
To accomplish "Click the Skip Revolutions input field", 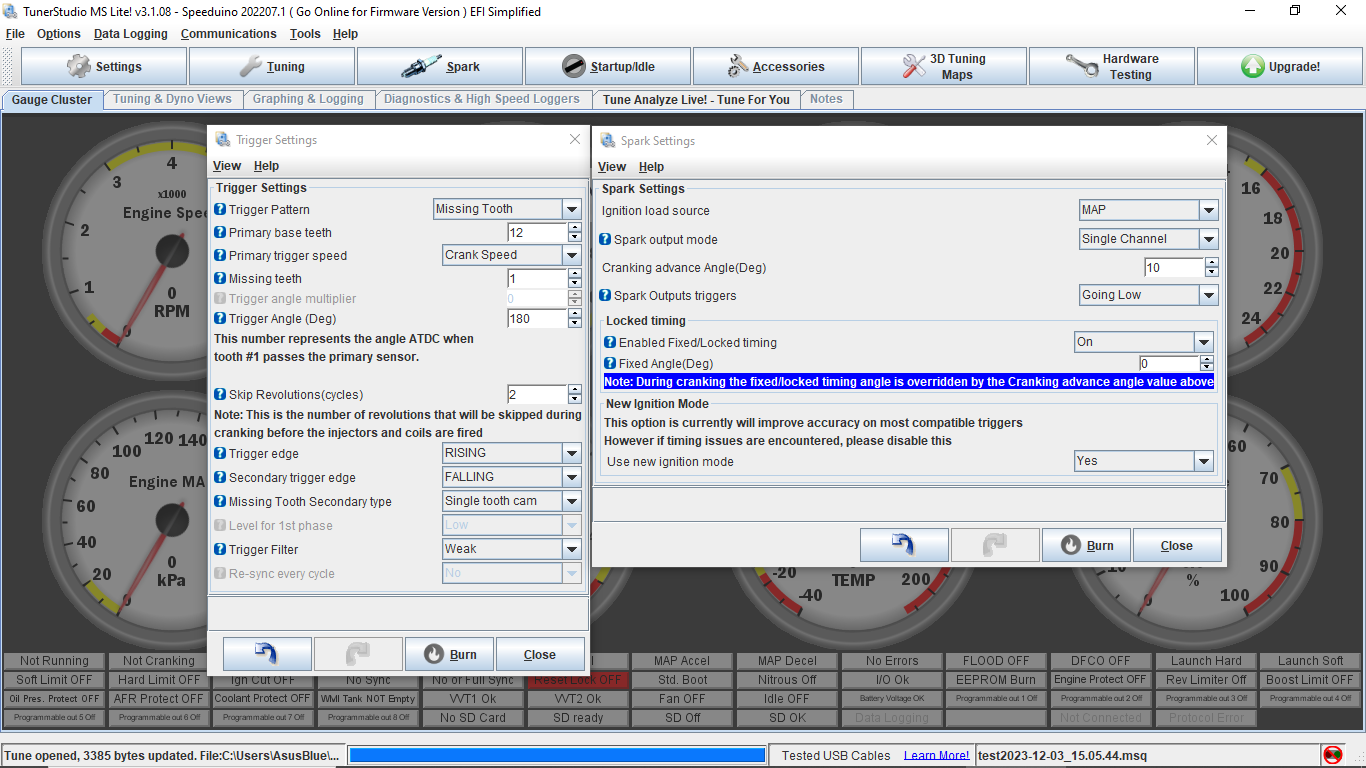I will coord(538,395).
